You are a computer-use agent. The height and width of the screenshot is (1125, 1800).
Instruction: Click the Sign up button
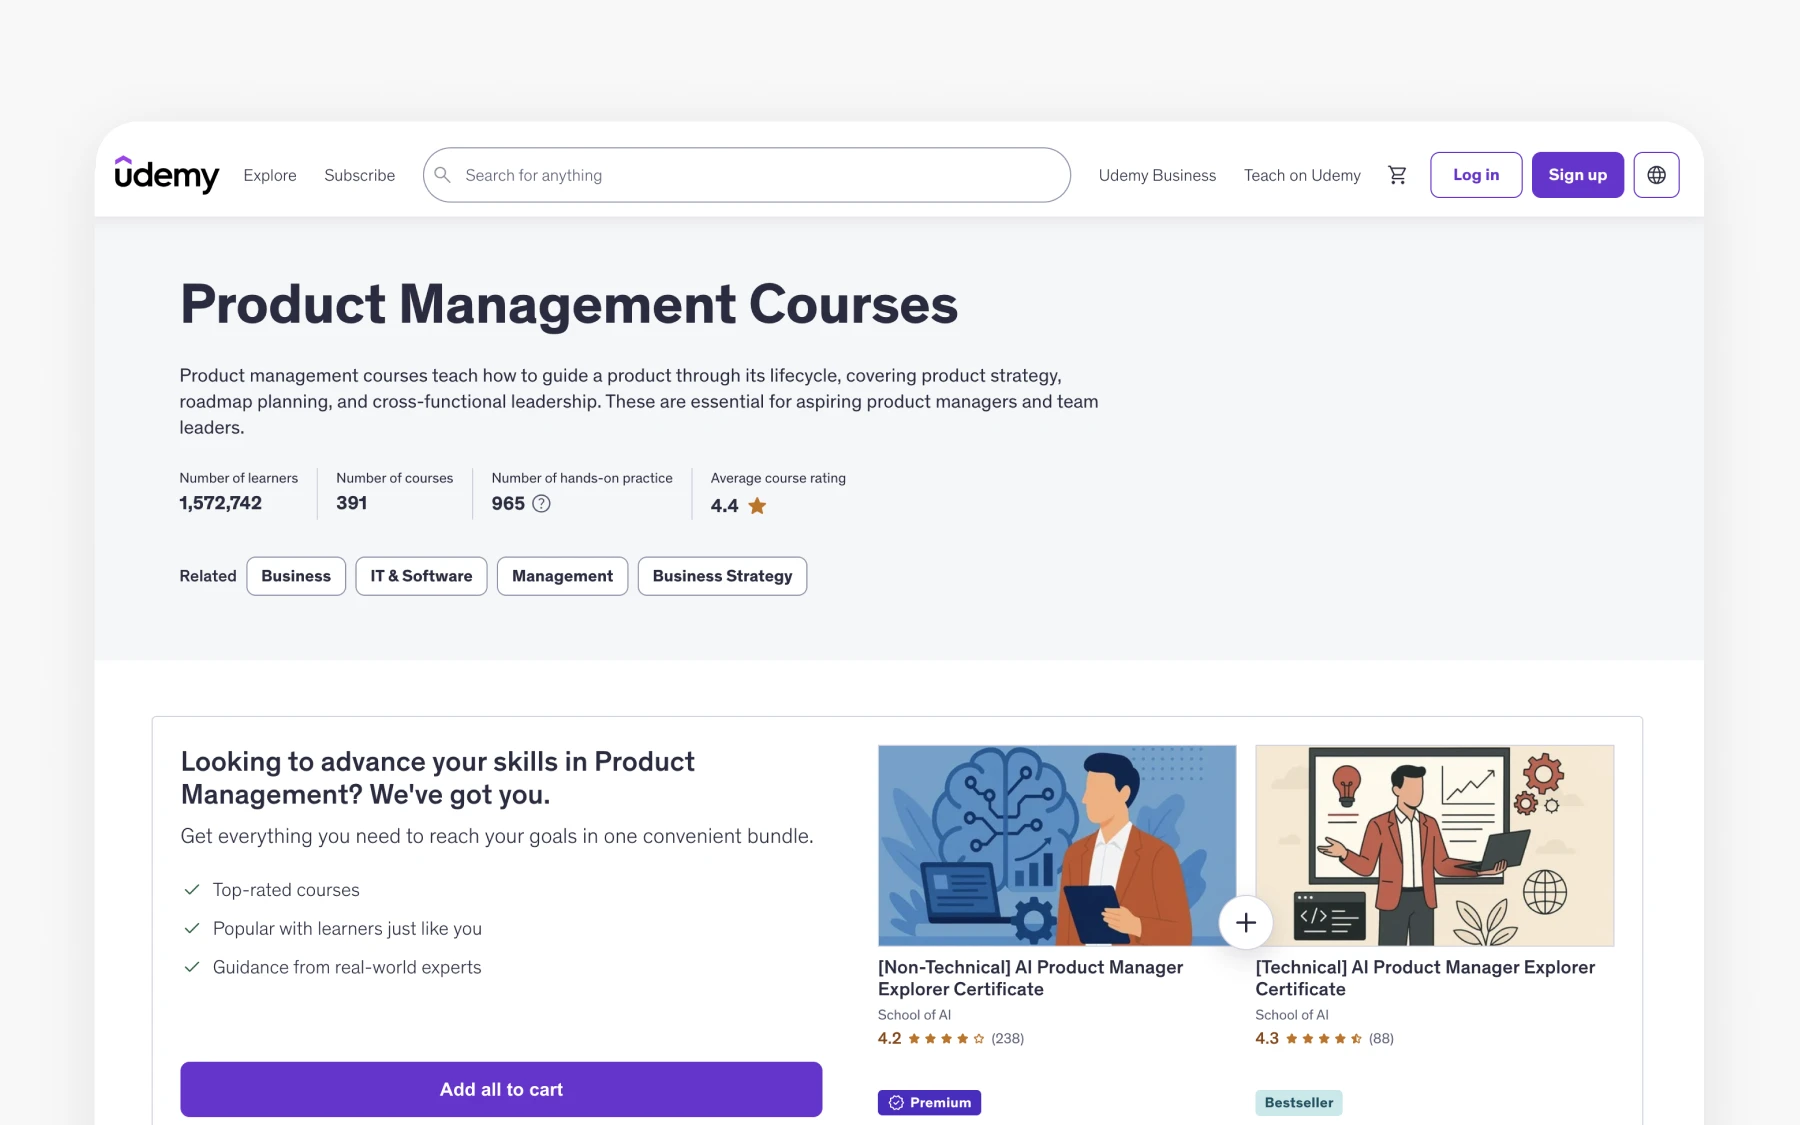coord(1578,175)
